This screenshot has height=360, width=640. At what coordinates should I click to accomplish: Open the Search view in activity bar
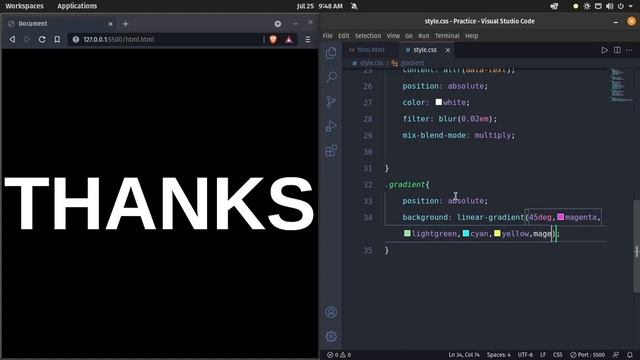[x=331, y=77]
